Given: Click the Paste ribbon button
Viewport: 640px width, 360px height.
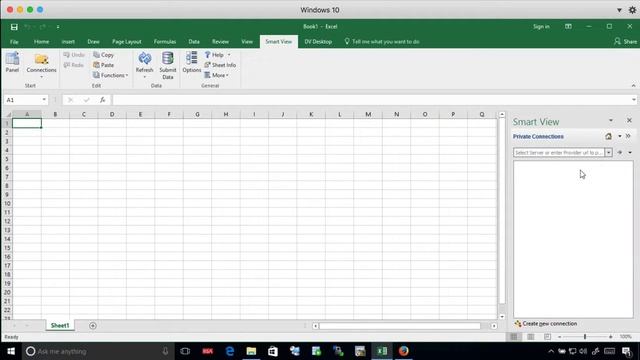Looking at the screenshot, I should (x=104, y=65).
